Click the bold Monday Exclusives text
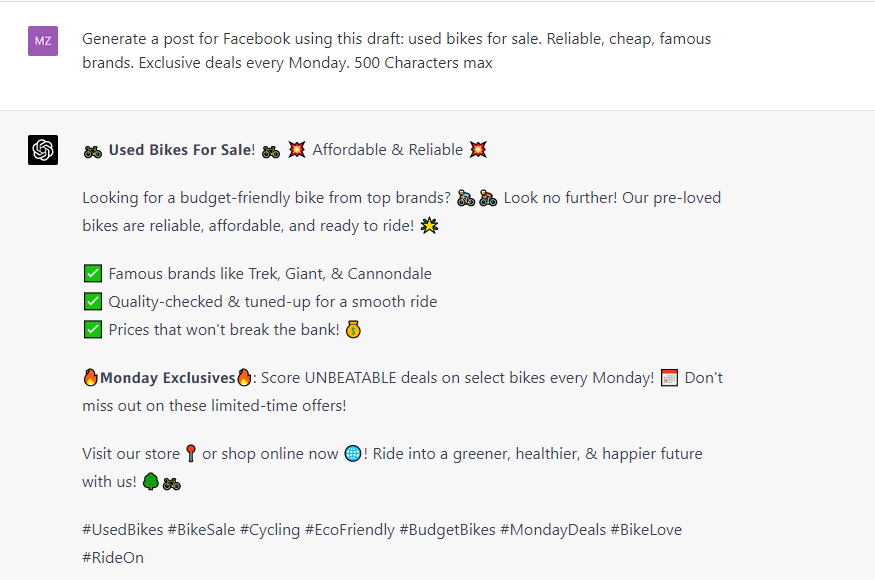875x580 pixels. (x=167, y=378)
